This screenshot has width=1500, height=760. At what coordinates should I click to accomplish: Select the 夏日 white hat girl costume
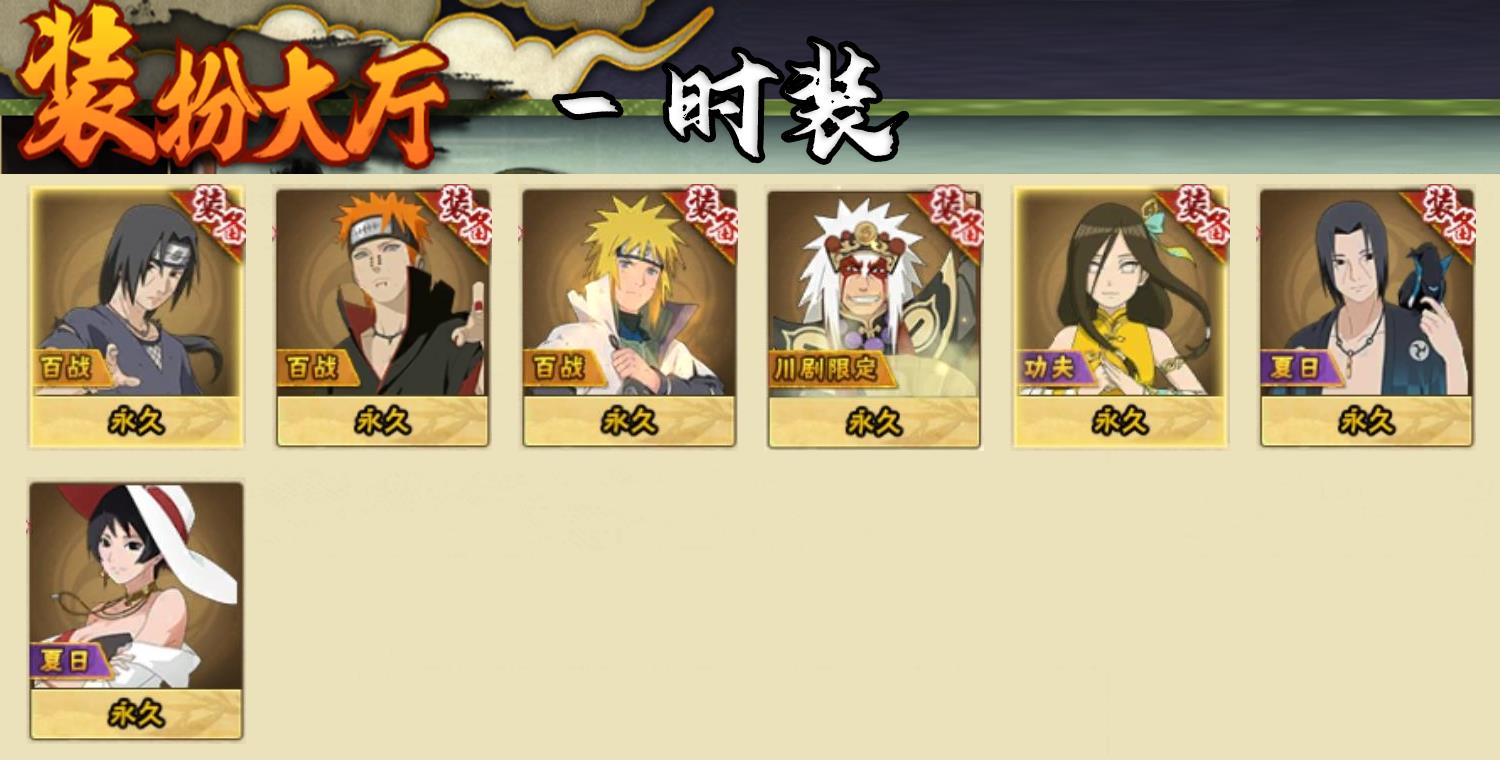tap(136, 611)
